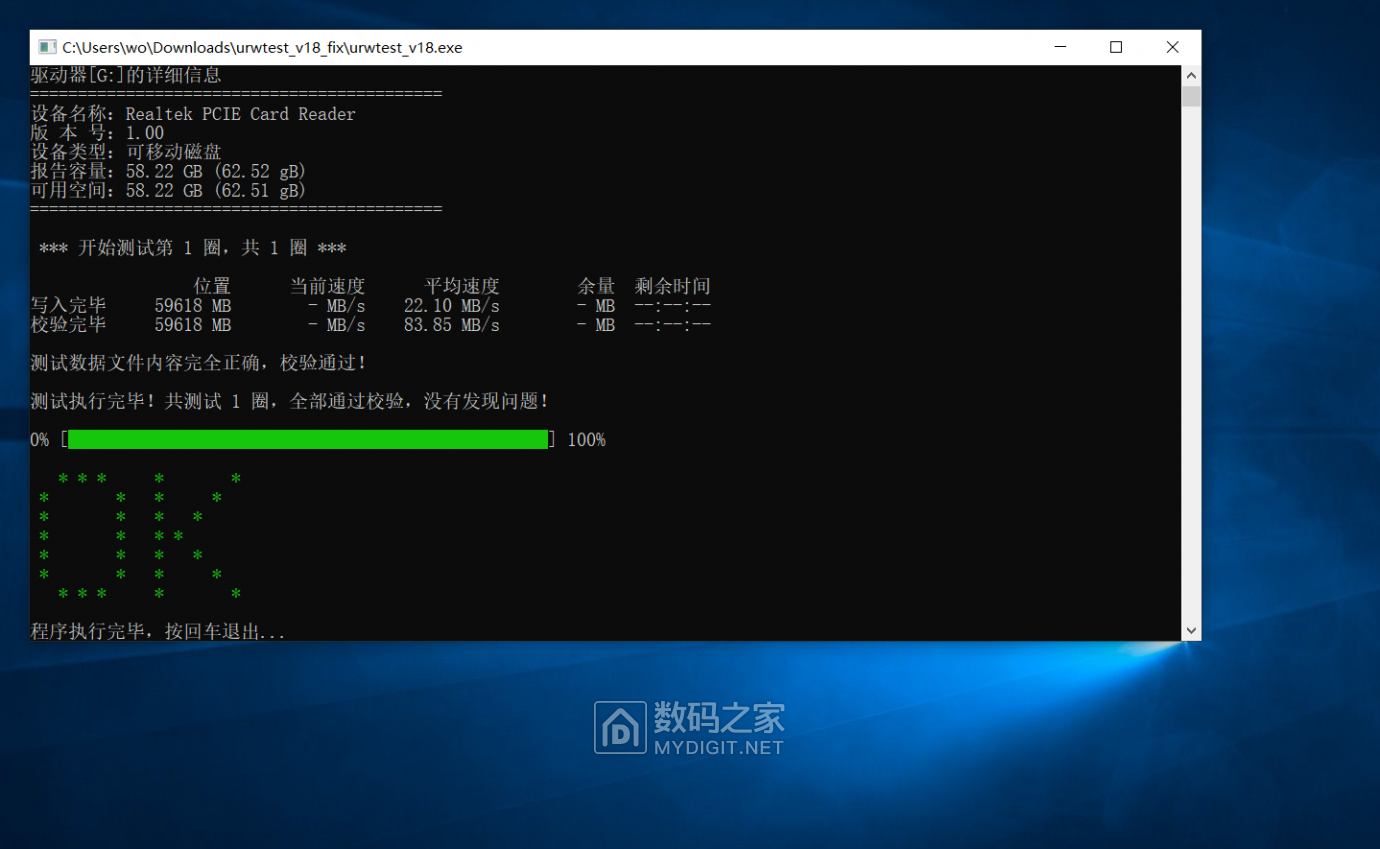Click the "剩余时间" column header
The width and height of the screenshot is (1380, 849).
coord(672,286)
